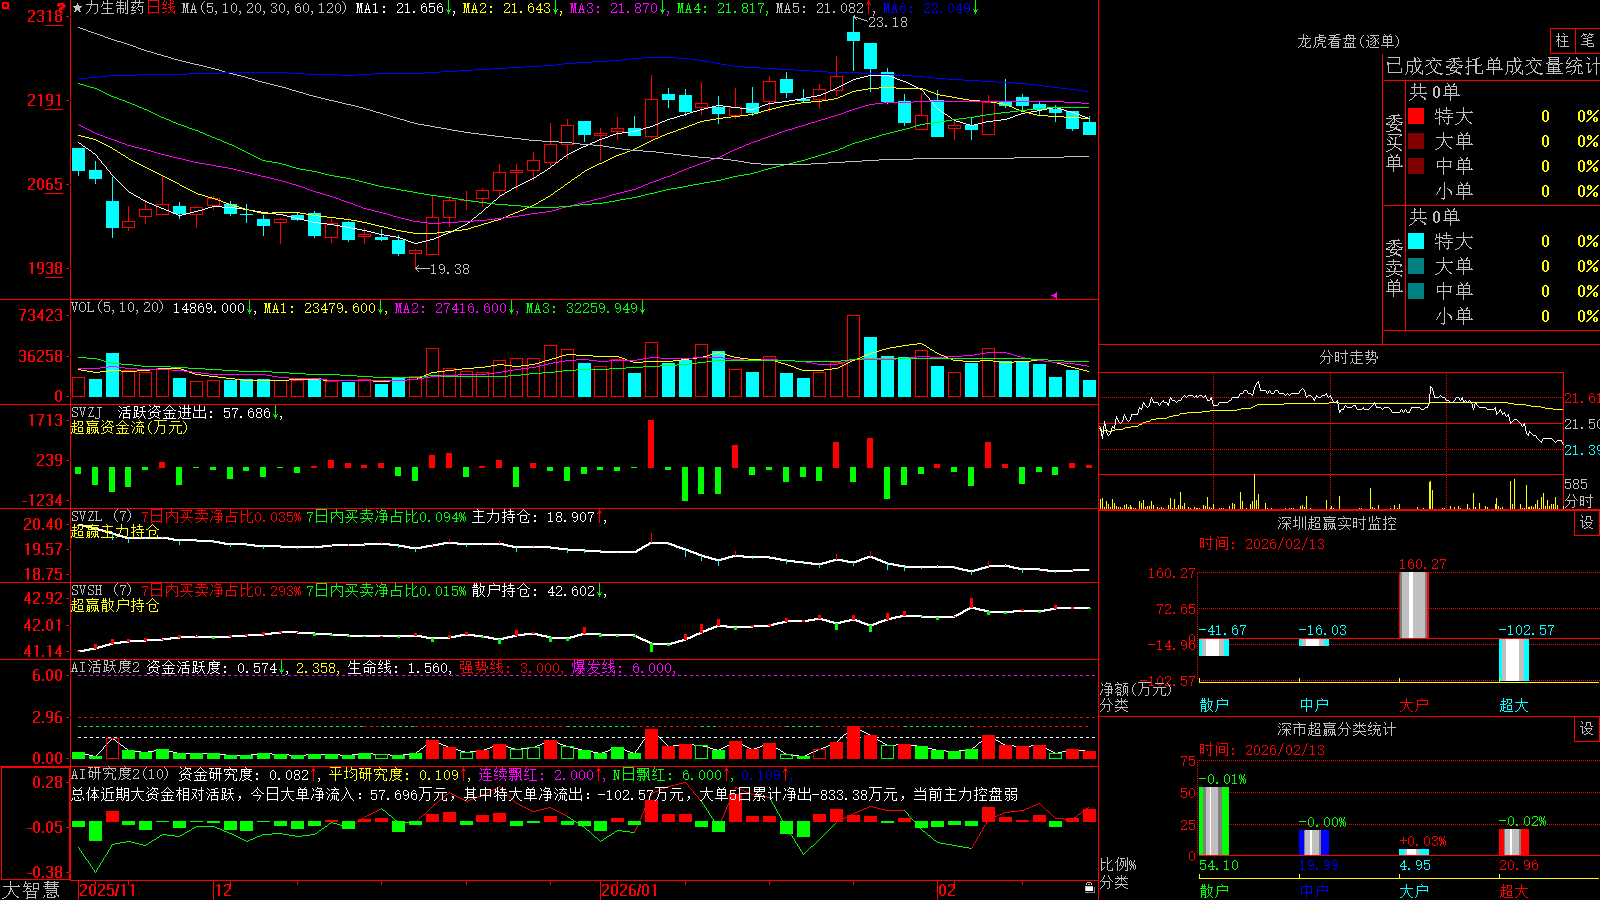Switch order panel to 笔 tick view
Image resolution: width=1600 pixels, height=900 pixels.
click(1587, 41)
